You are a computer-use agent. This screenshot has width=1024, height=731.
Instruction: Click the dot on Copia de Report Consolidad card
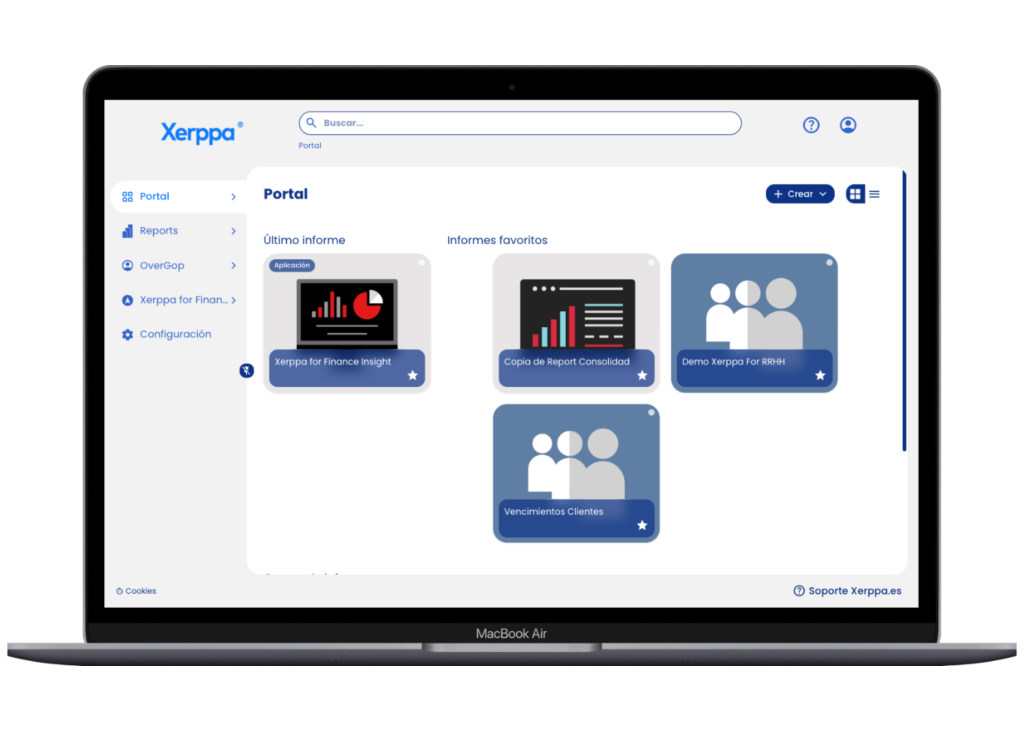coord(651,263)
